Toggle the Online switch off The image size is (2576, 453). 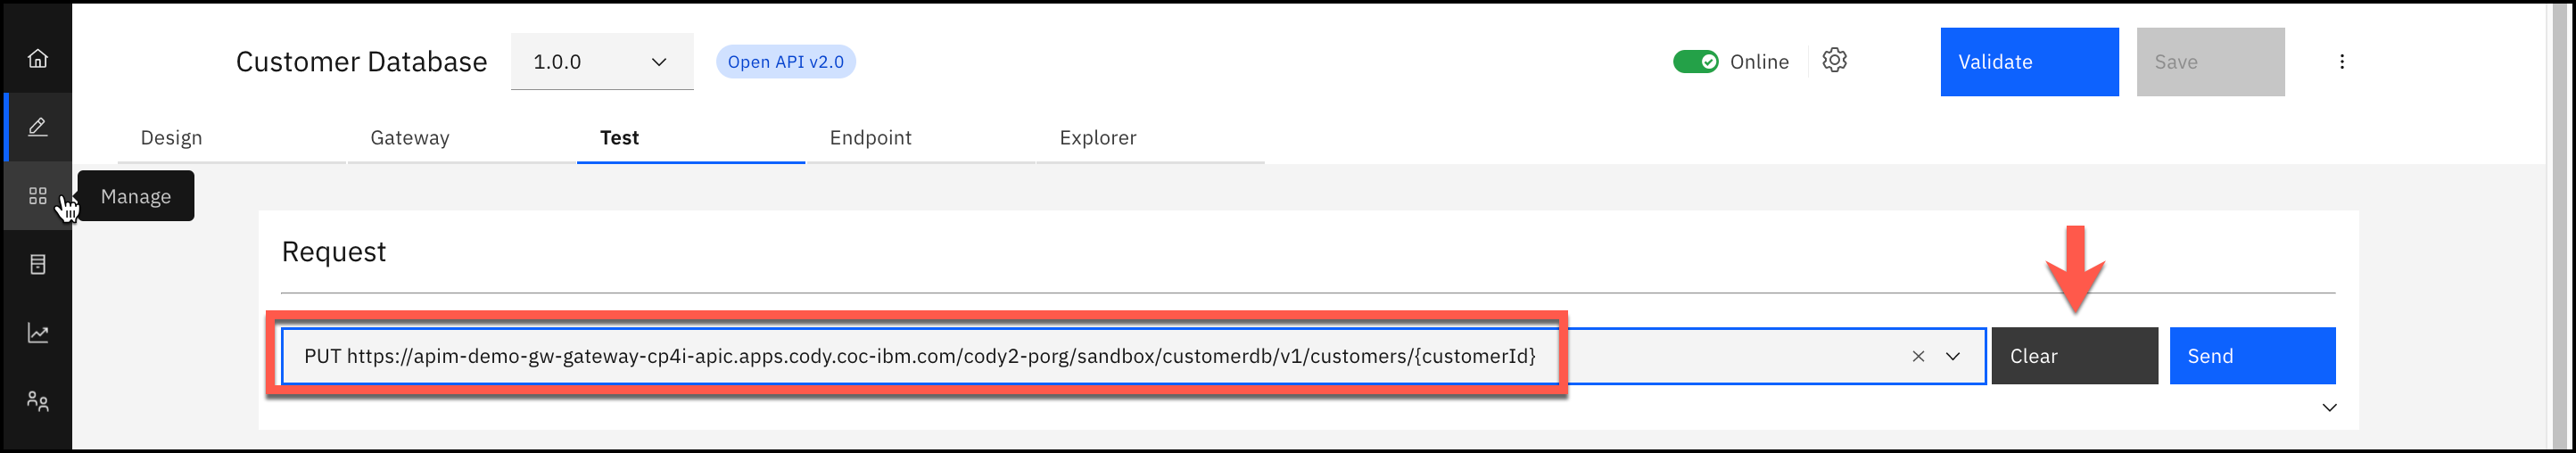1695,62
